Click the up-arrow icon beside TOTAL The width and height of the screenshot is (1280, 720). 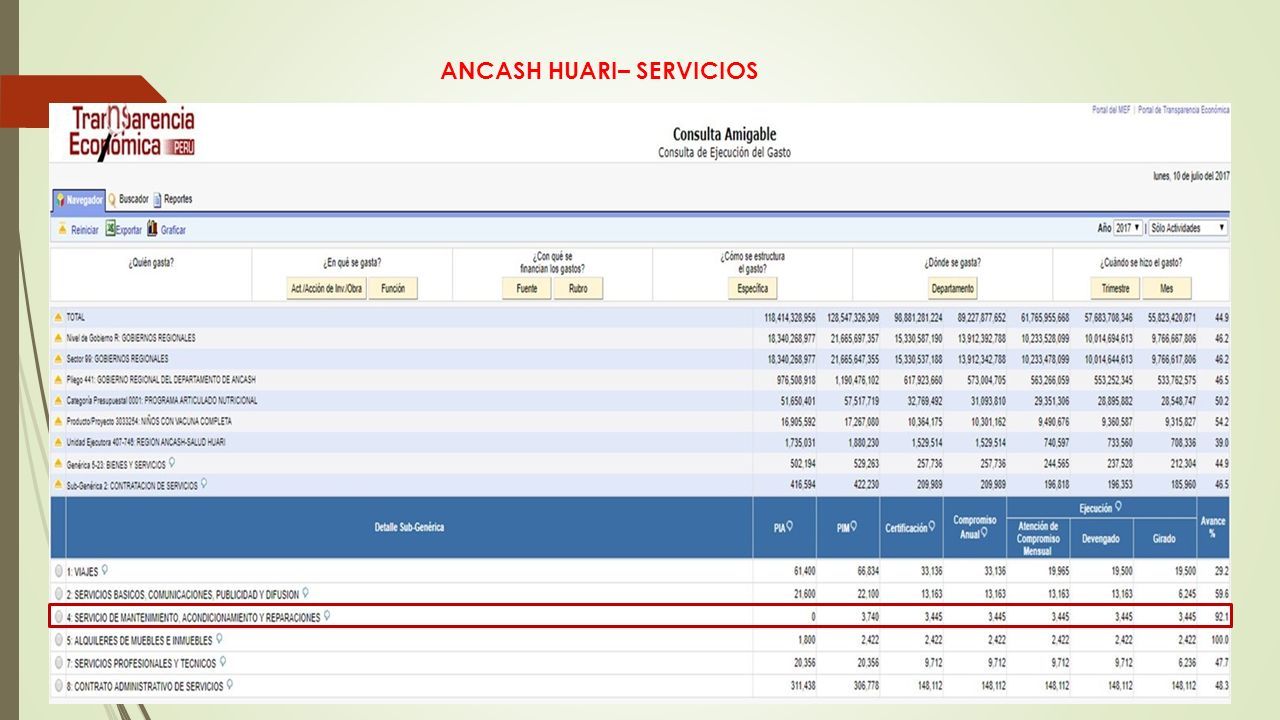point(58,317)
